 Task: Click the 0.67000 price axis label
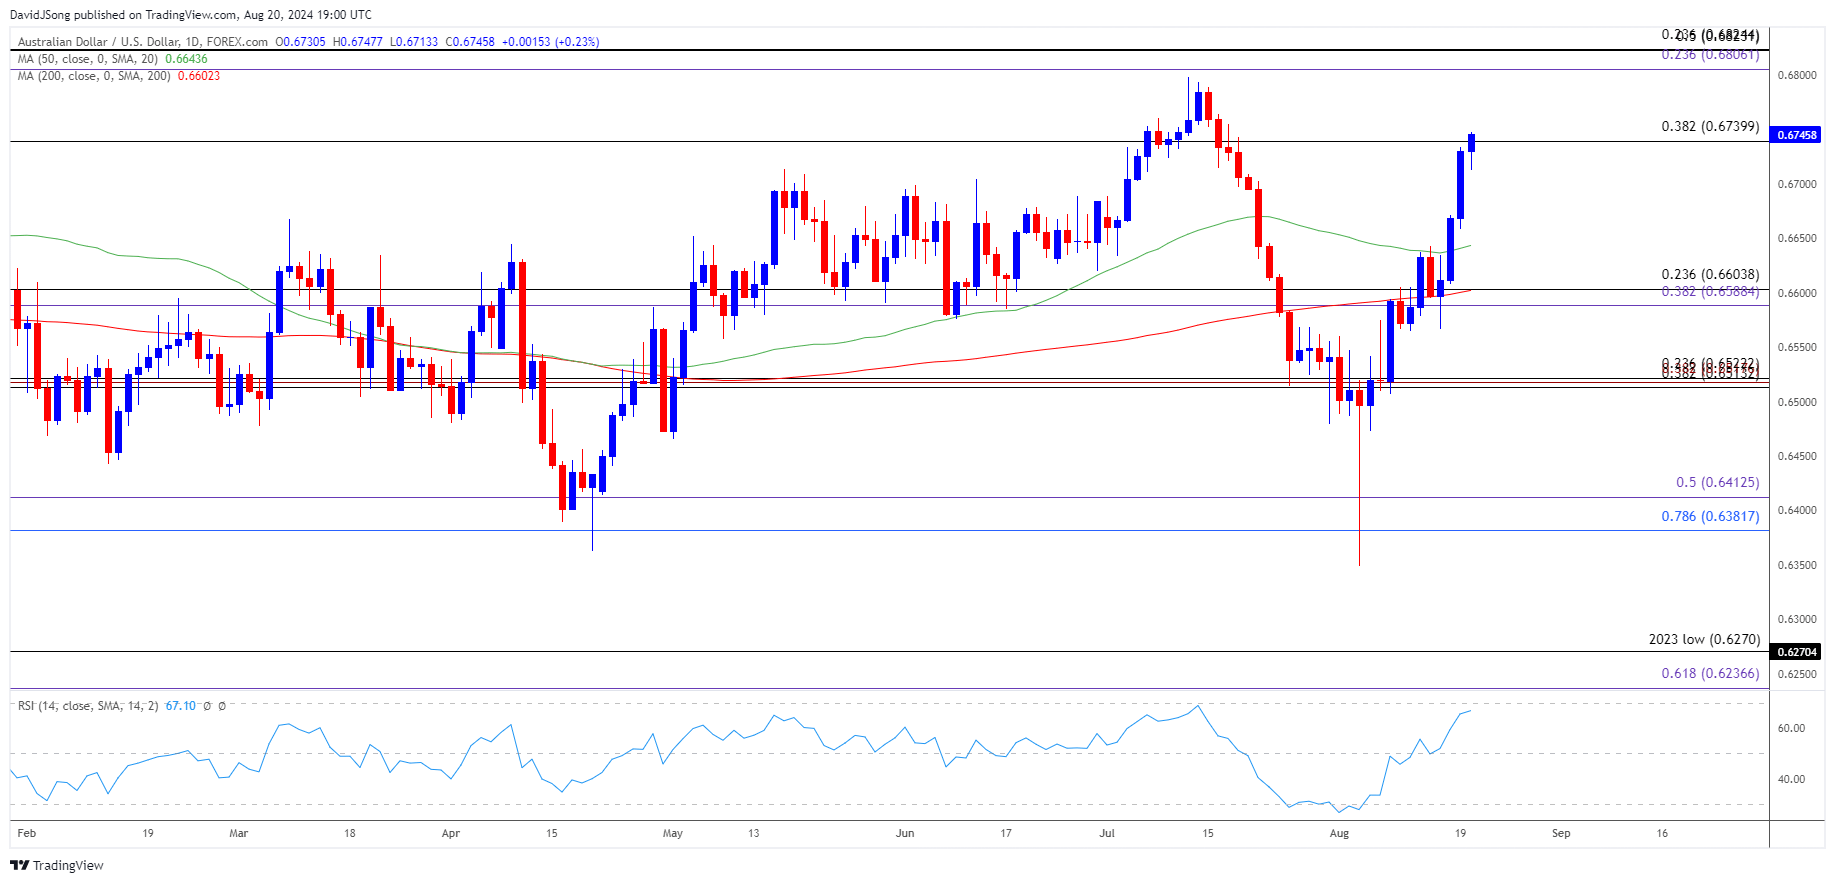pos(1797,185)
